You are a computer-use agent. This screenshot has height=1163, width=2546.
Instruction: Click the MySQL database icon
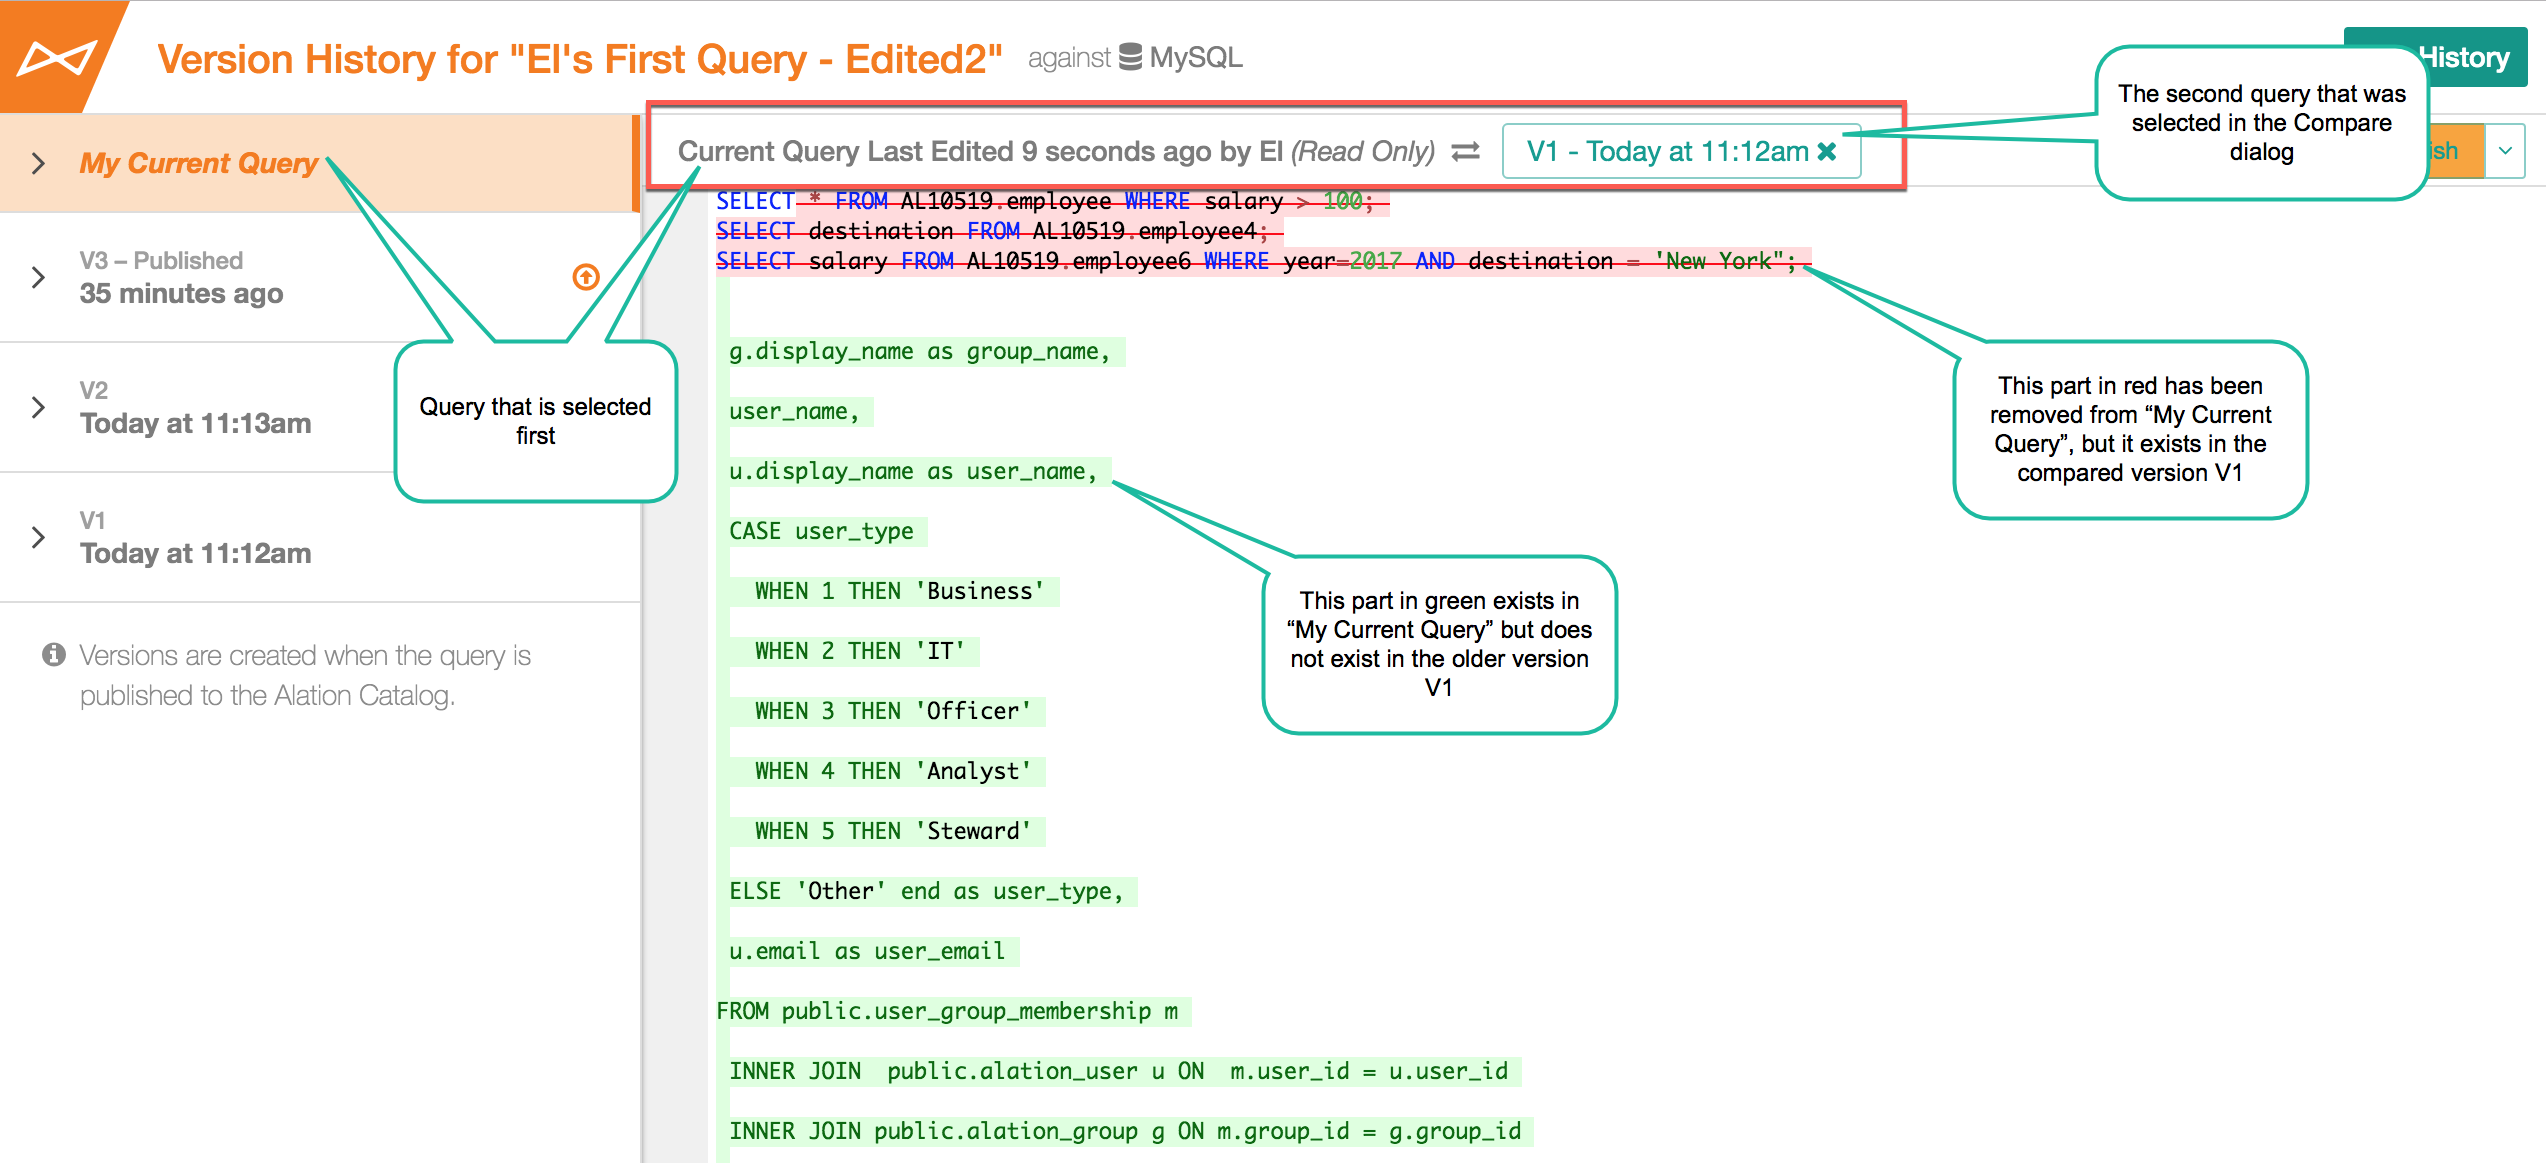1130,57
